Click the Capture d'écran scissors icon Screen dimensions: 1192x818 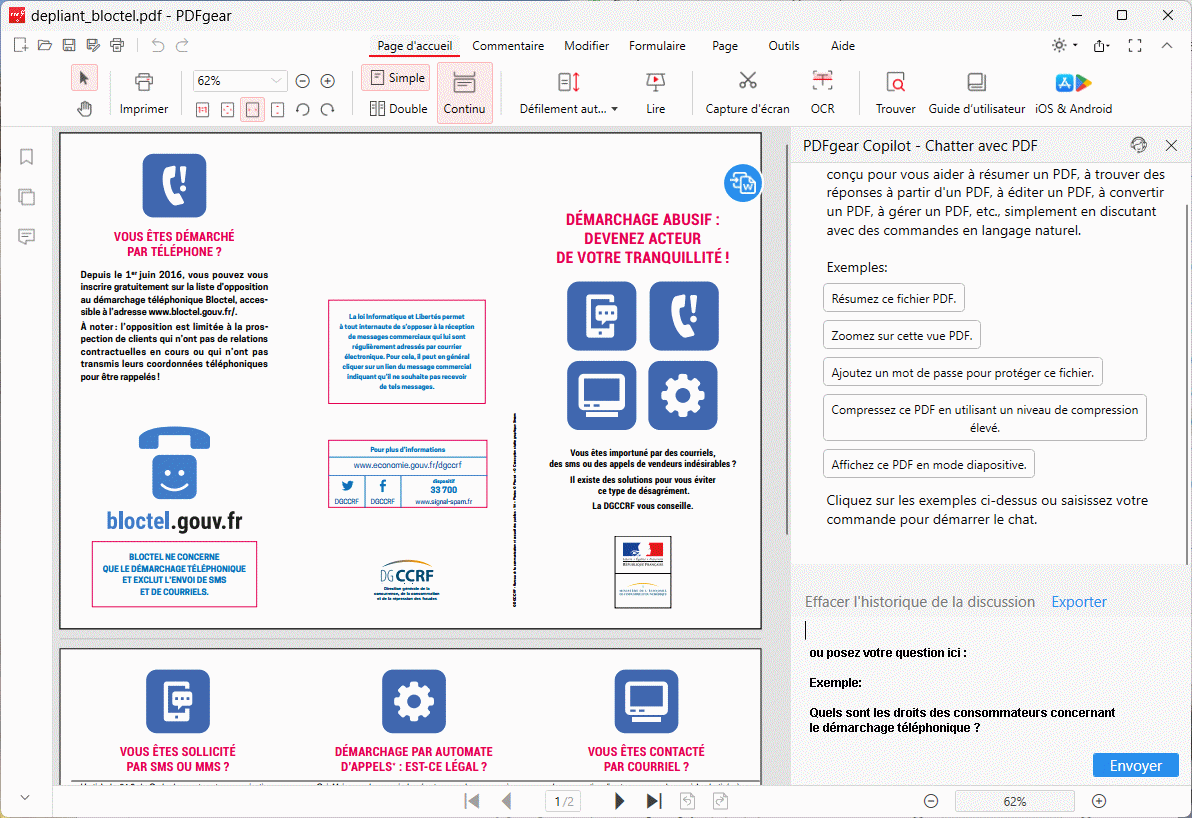tap(747, 82)
